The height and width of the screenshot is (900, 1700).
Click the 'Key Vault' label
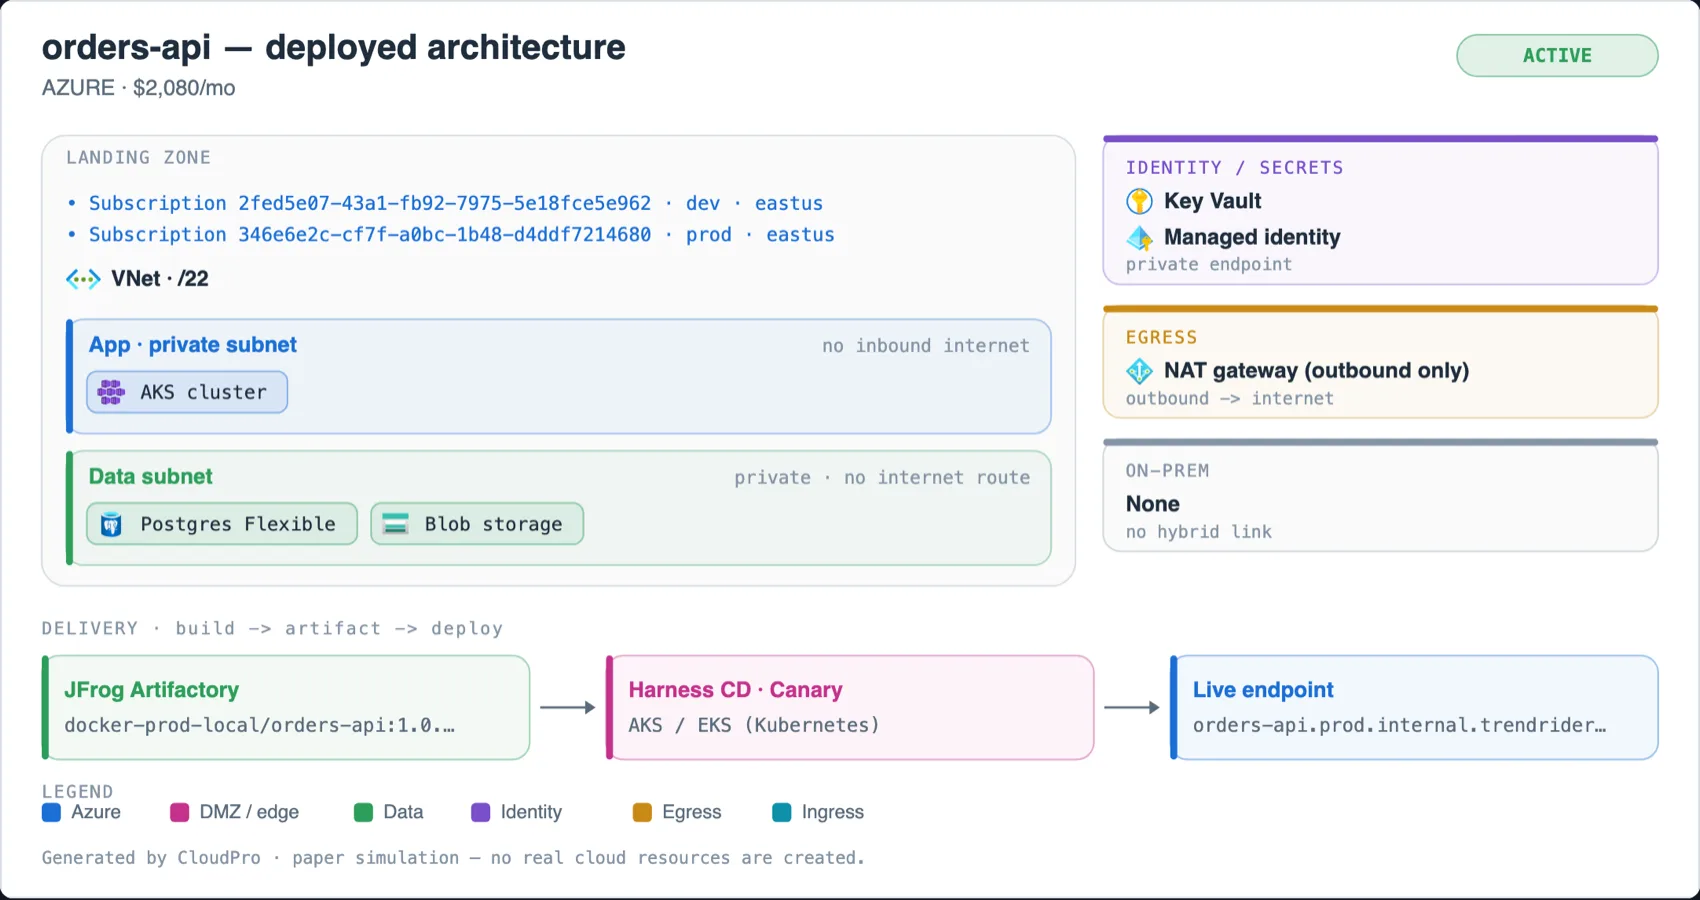pyautogui.click(x=1213, y=201)
